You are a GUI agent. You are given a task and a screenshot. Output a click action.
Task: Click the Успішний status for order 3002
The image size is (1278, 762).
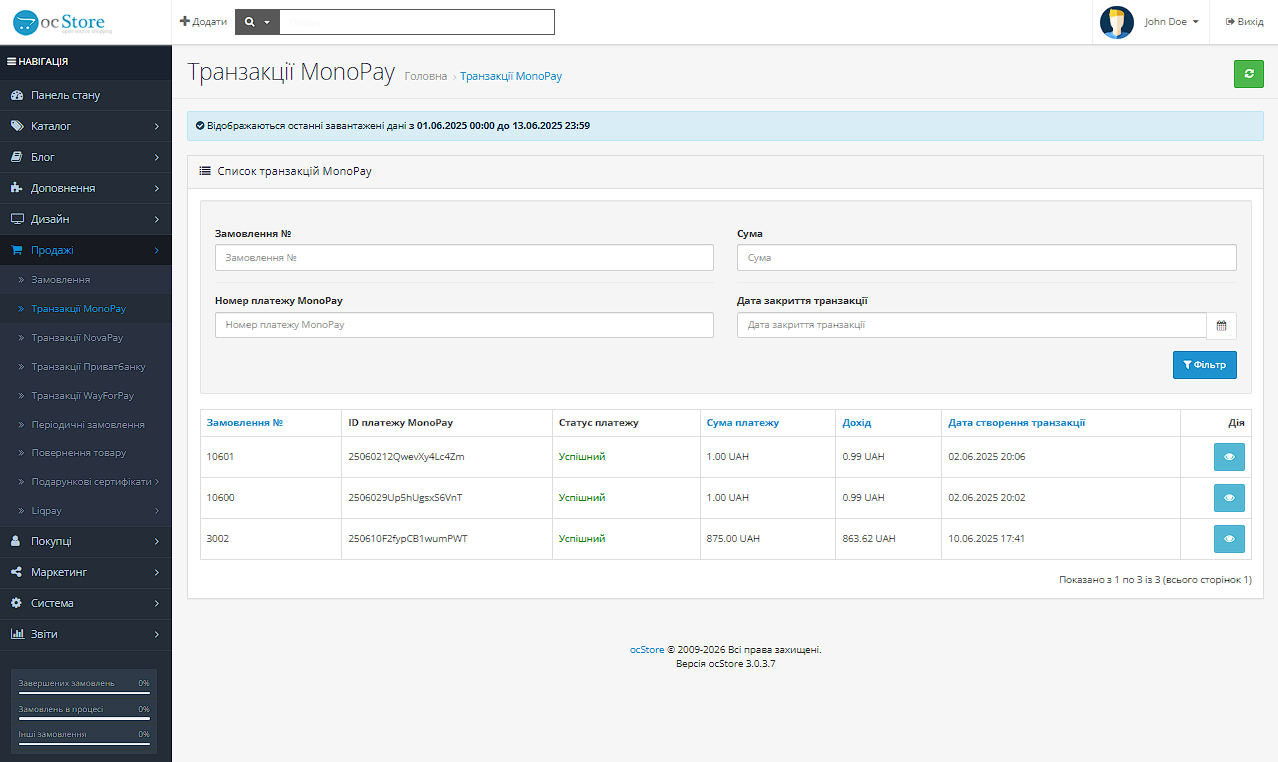tap(582, 539)
